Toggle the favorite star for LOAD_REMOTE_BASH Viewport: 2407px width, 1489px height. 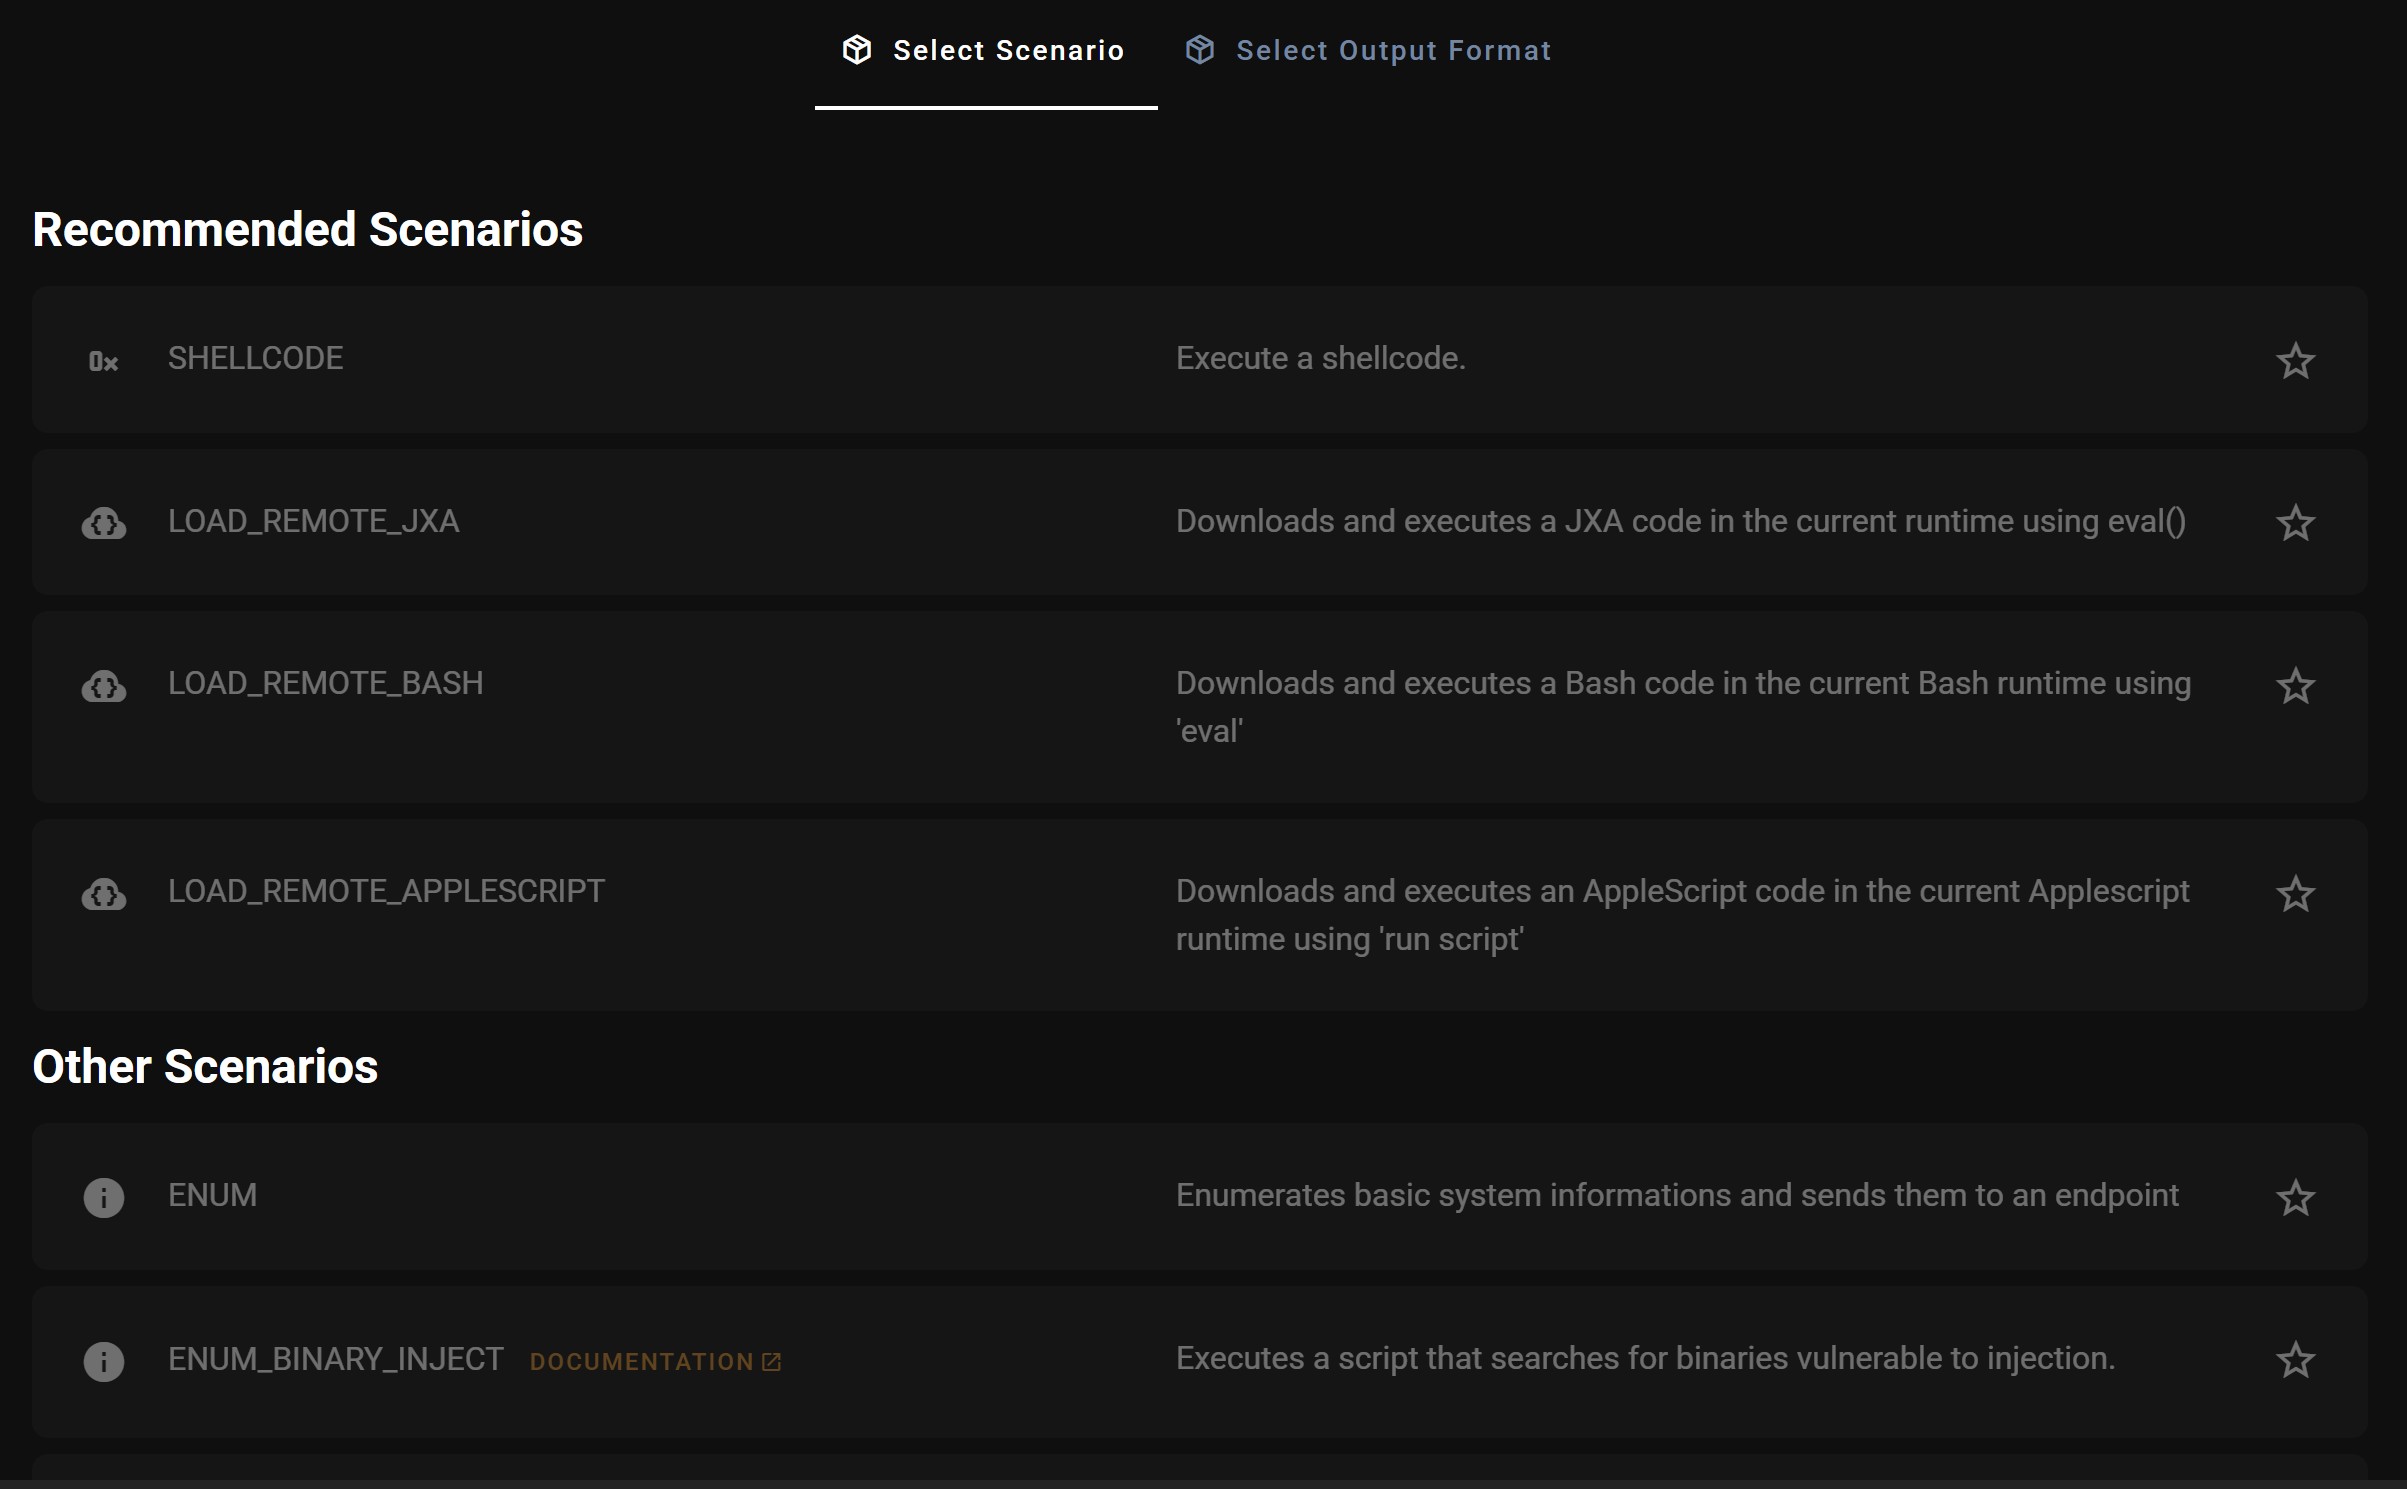(x=2295, y=686)
